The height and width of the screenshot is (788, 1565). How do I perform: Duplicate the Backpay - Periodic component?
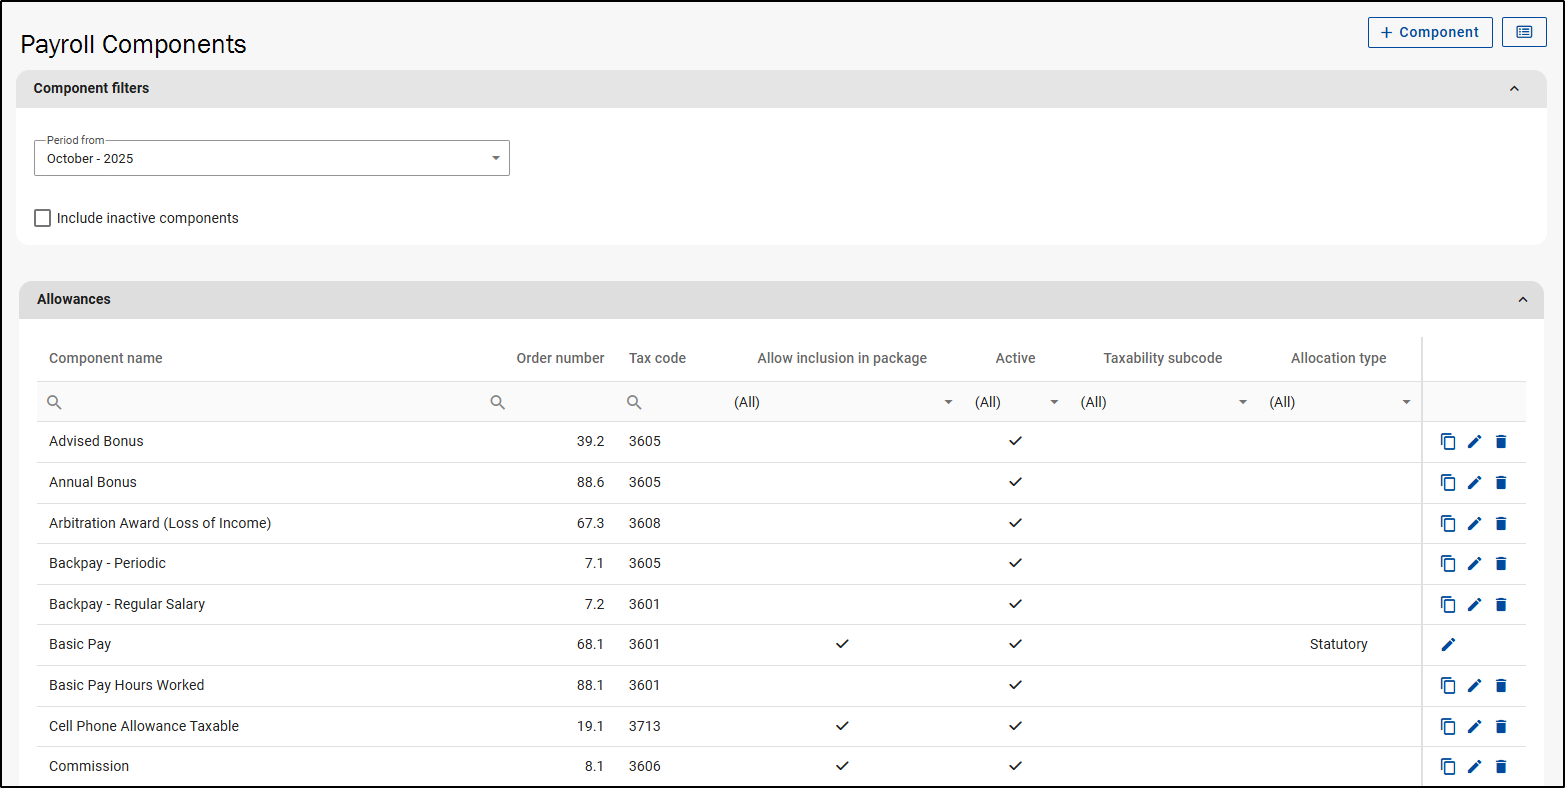1447,564
